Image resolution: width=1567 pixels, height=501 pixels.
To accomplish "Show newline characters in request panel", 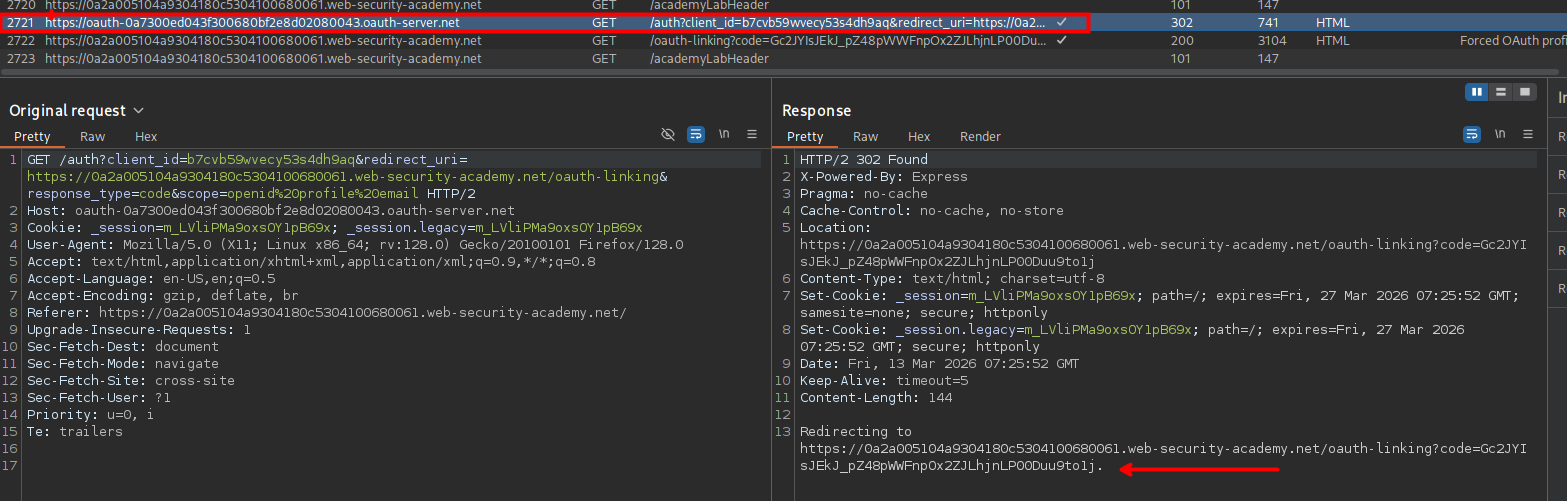I will 724,134.
